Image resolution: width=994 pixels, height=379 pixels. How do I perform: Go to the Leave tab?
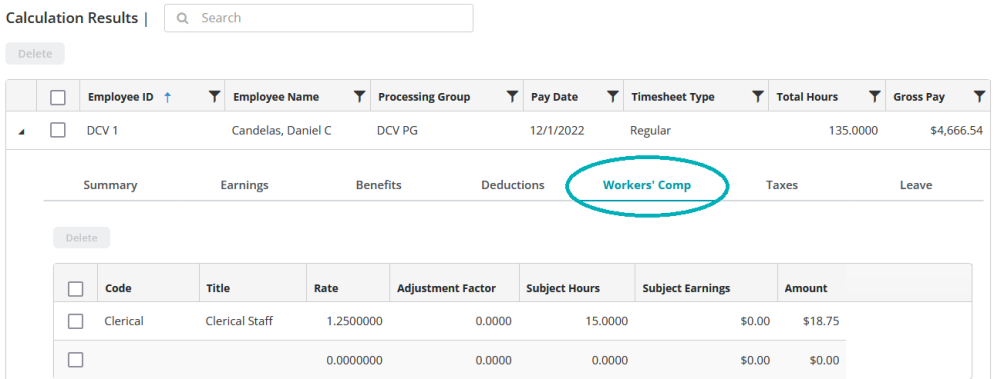pos(916,185)
